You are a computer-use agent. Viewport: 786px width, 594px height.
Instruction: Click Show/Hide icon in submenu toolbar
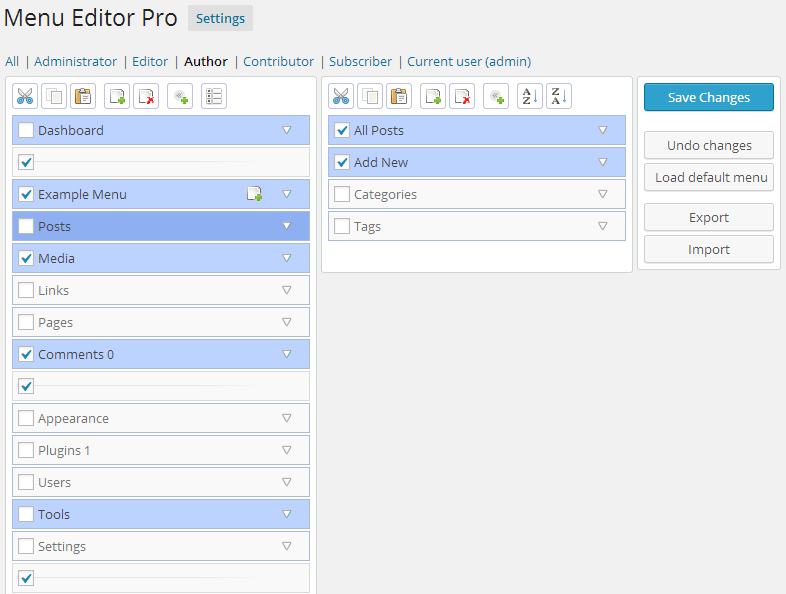click(496, 96)
